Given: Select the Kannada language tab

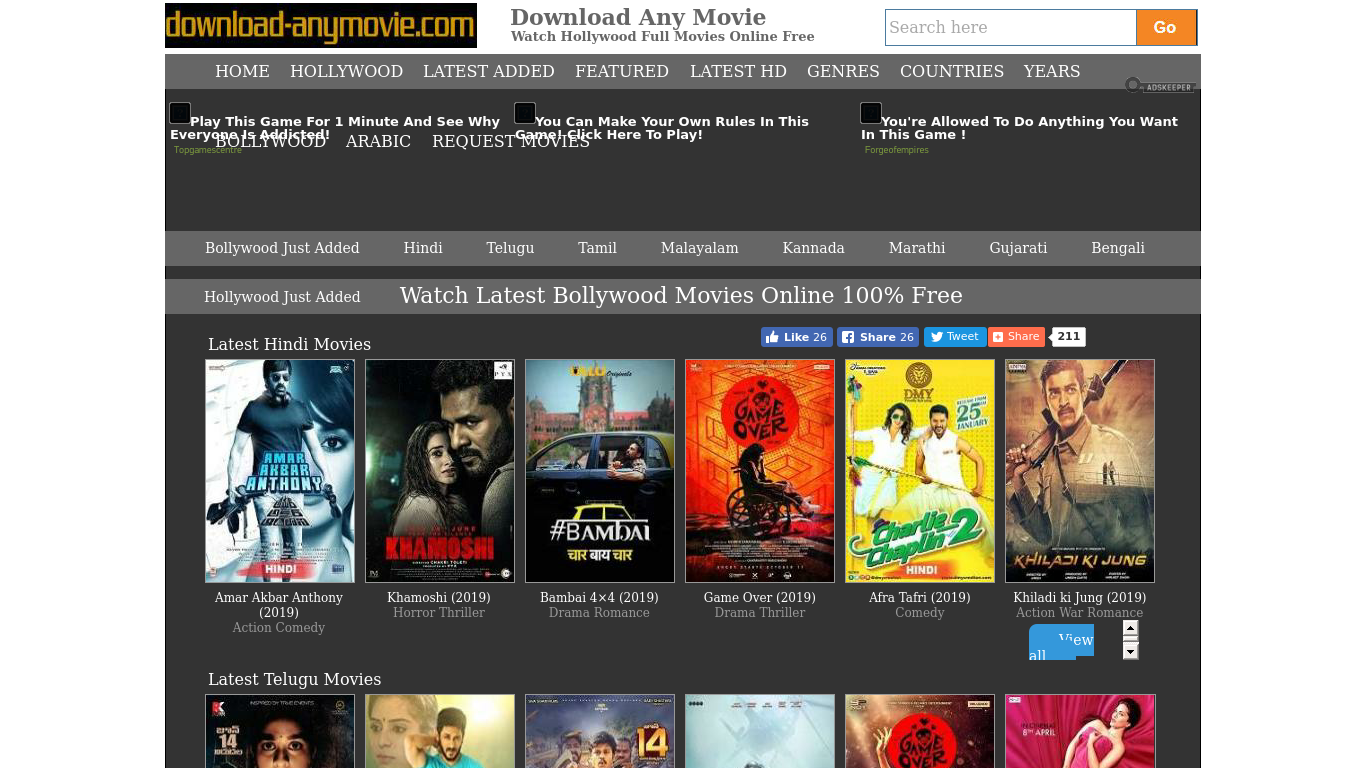Looking at the screenshot, I should point(813,248).
